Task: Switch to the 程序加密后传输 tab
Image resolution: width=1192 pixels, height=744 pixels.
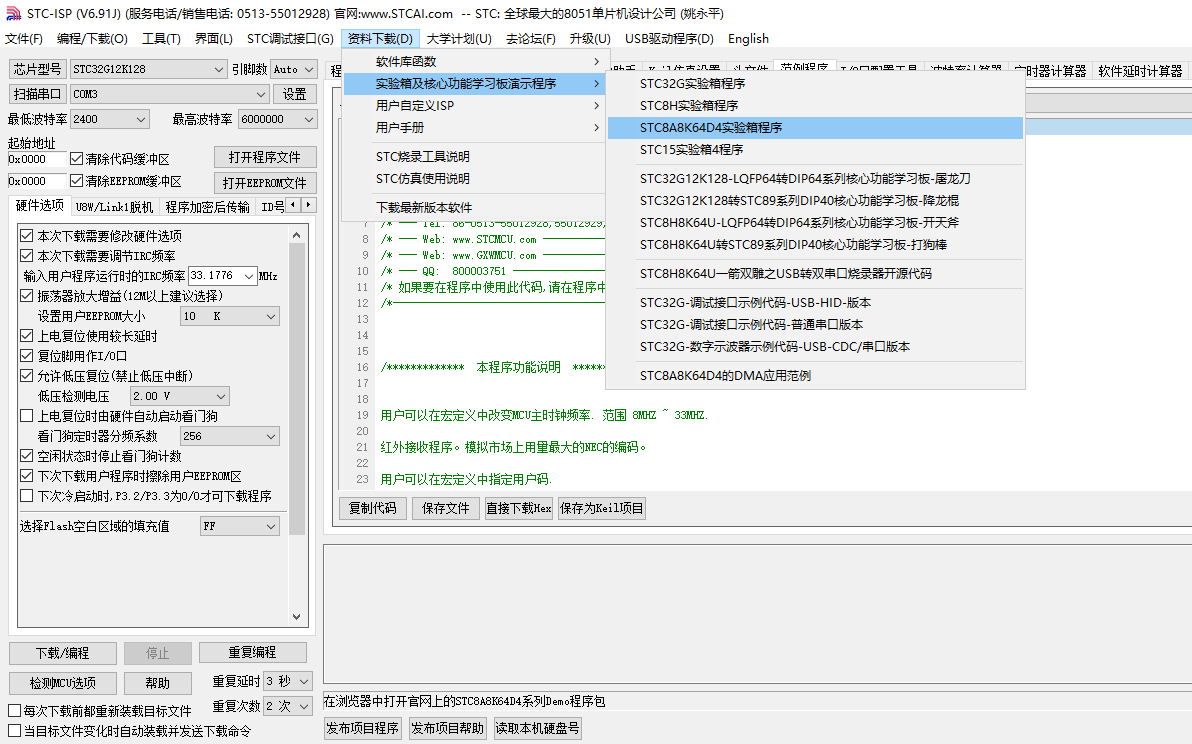Action: pyautogui.click(x=207, y=207)
